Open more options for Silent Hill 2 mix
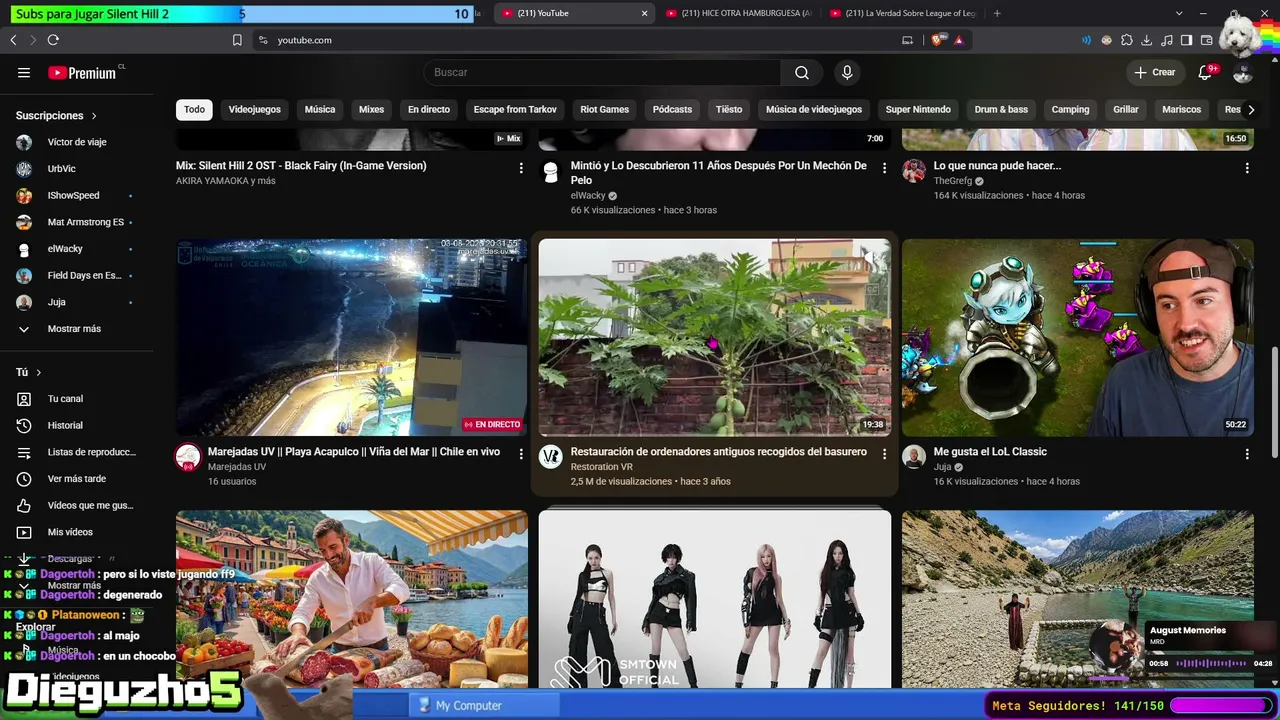Screen dimensions: 1280x720 pyautogui.click(x=521, y=168)
